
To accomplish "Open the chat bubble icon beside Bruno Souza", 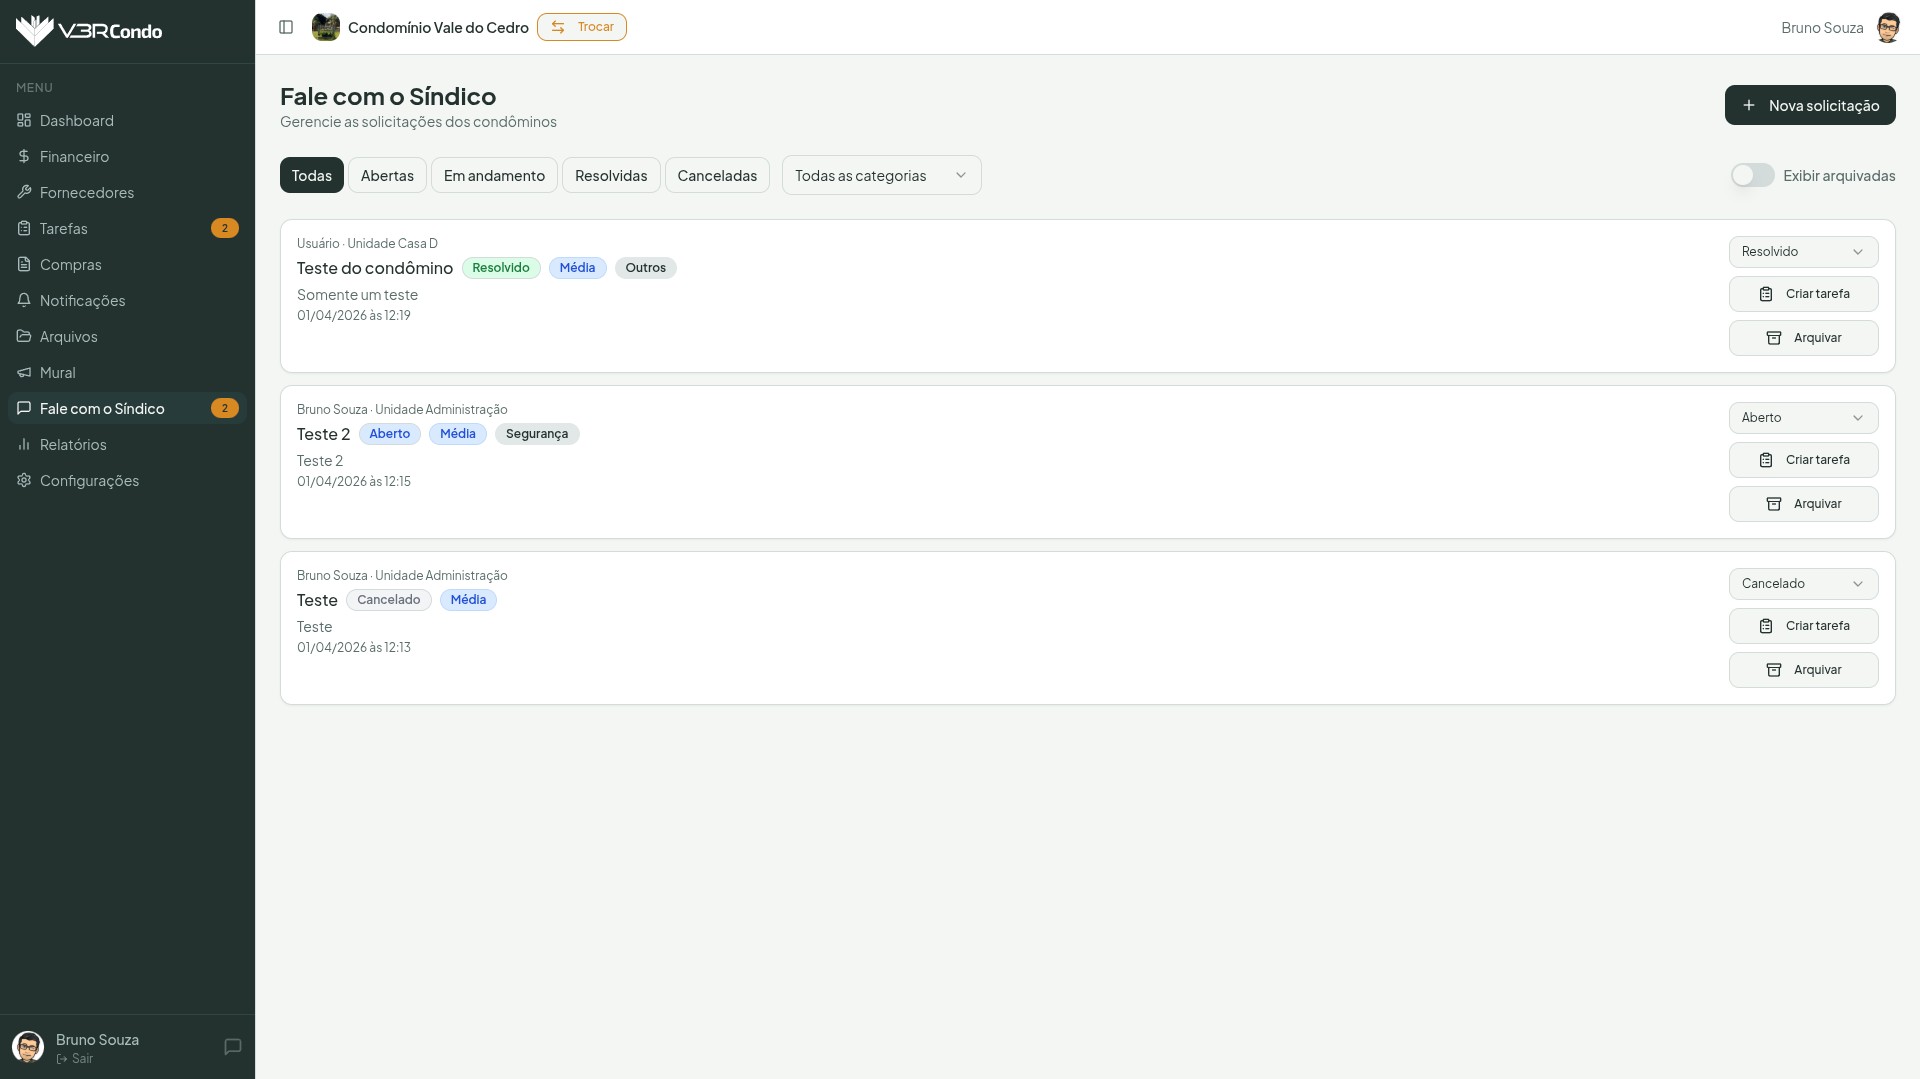I will [233, 1047].
